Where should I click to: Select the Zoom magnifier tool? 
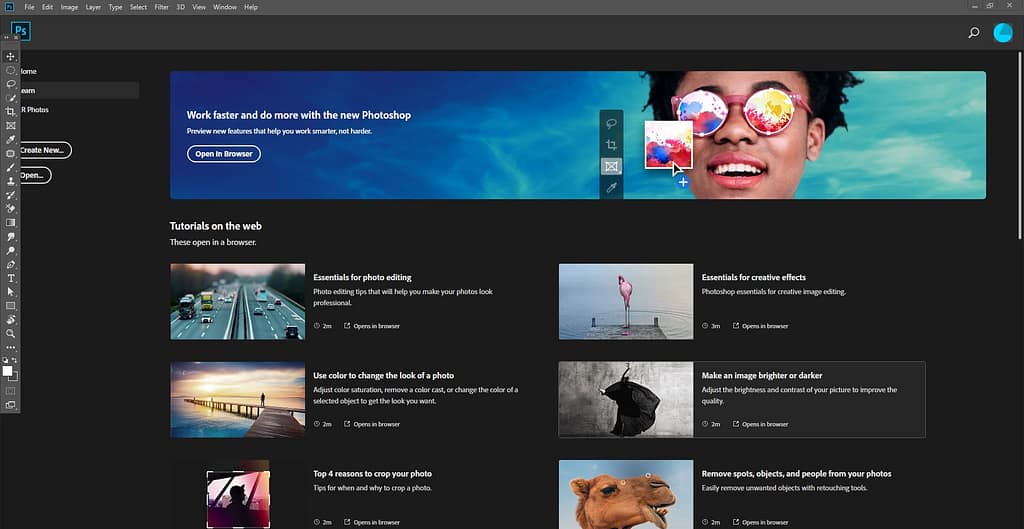(x=10, y=334)
